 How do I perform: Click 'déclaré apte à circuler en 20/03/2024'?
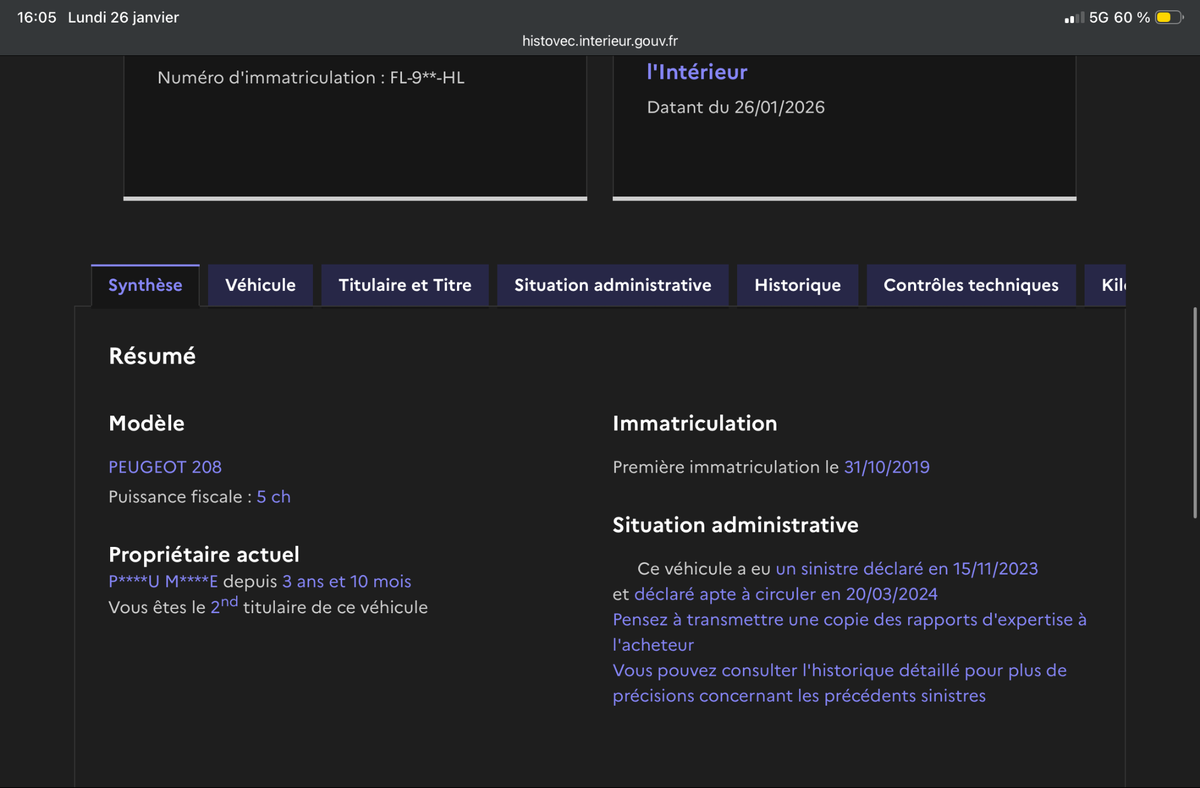(x=785, y=595)
